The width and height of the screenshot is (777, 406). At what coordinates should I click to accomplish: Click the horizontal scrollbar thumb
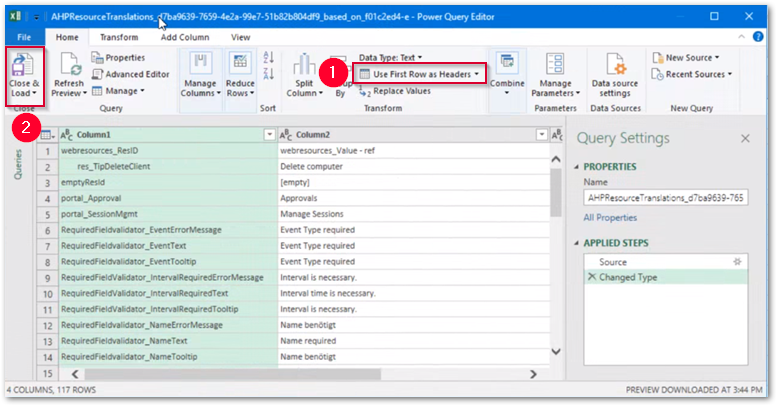click(232, 374)
